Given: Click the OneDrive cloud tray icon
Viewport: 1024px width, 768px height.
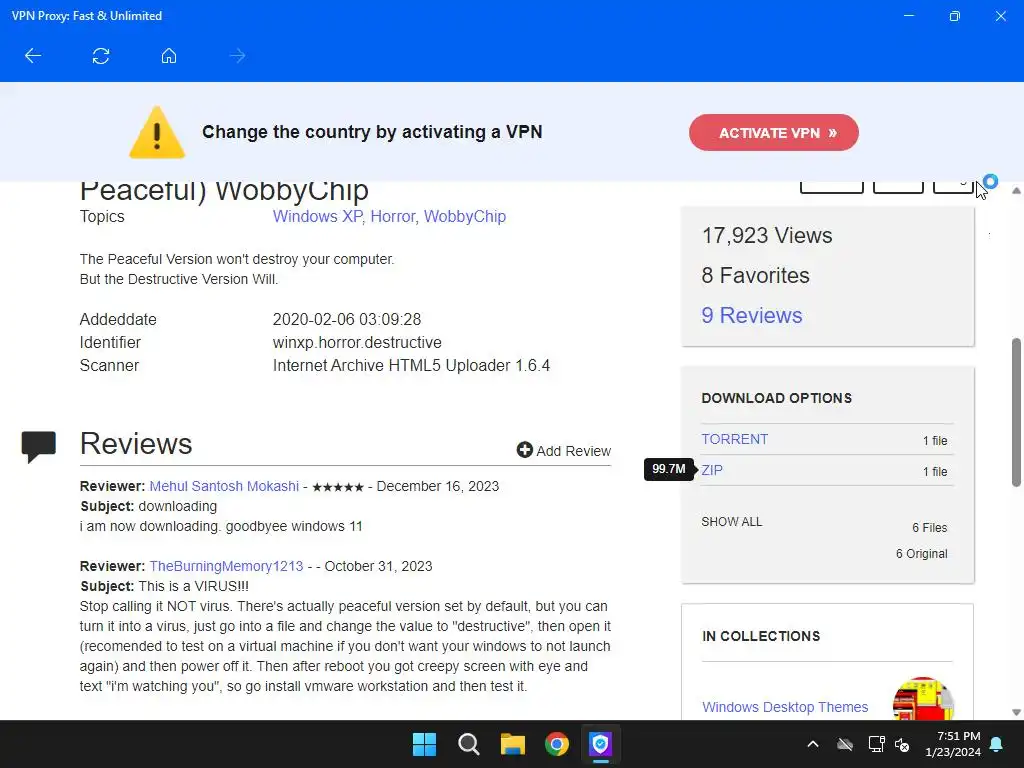Looking at the screenshot, I should click(845, 744).
